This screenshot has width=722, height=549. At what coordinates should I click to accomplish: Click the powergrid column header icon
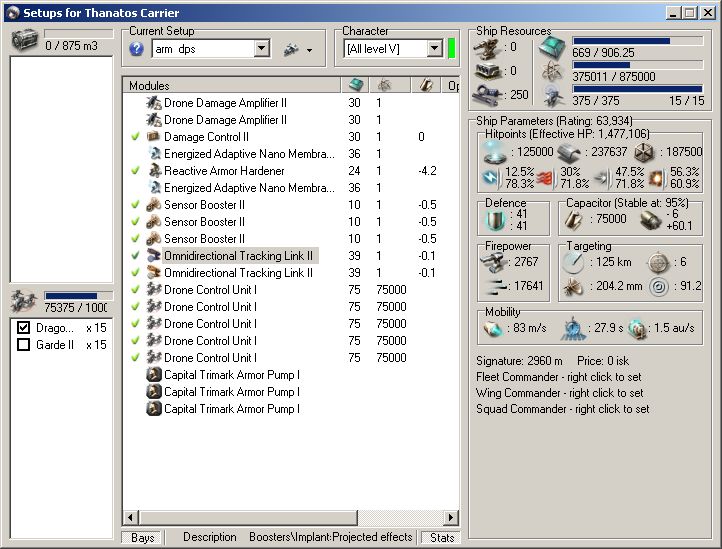(x=384, y=85)
